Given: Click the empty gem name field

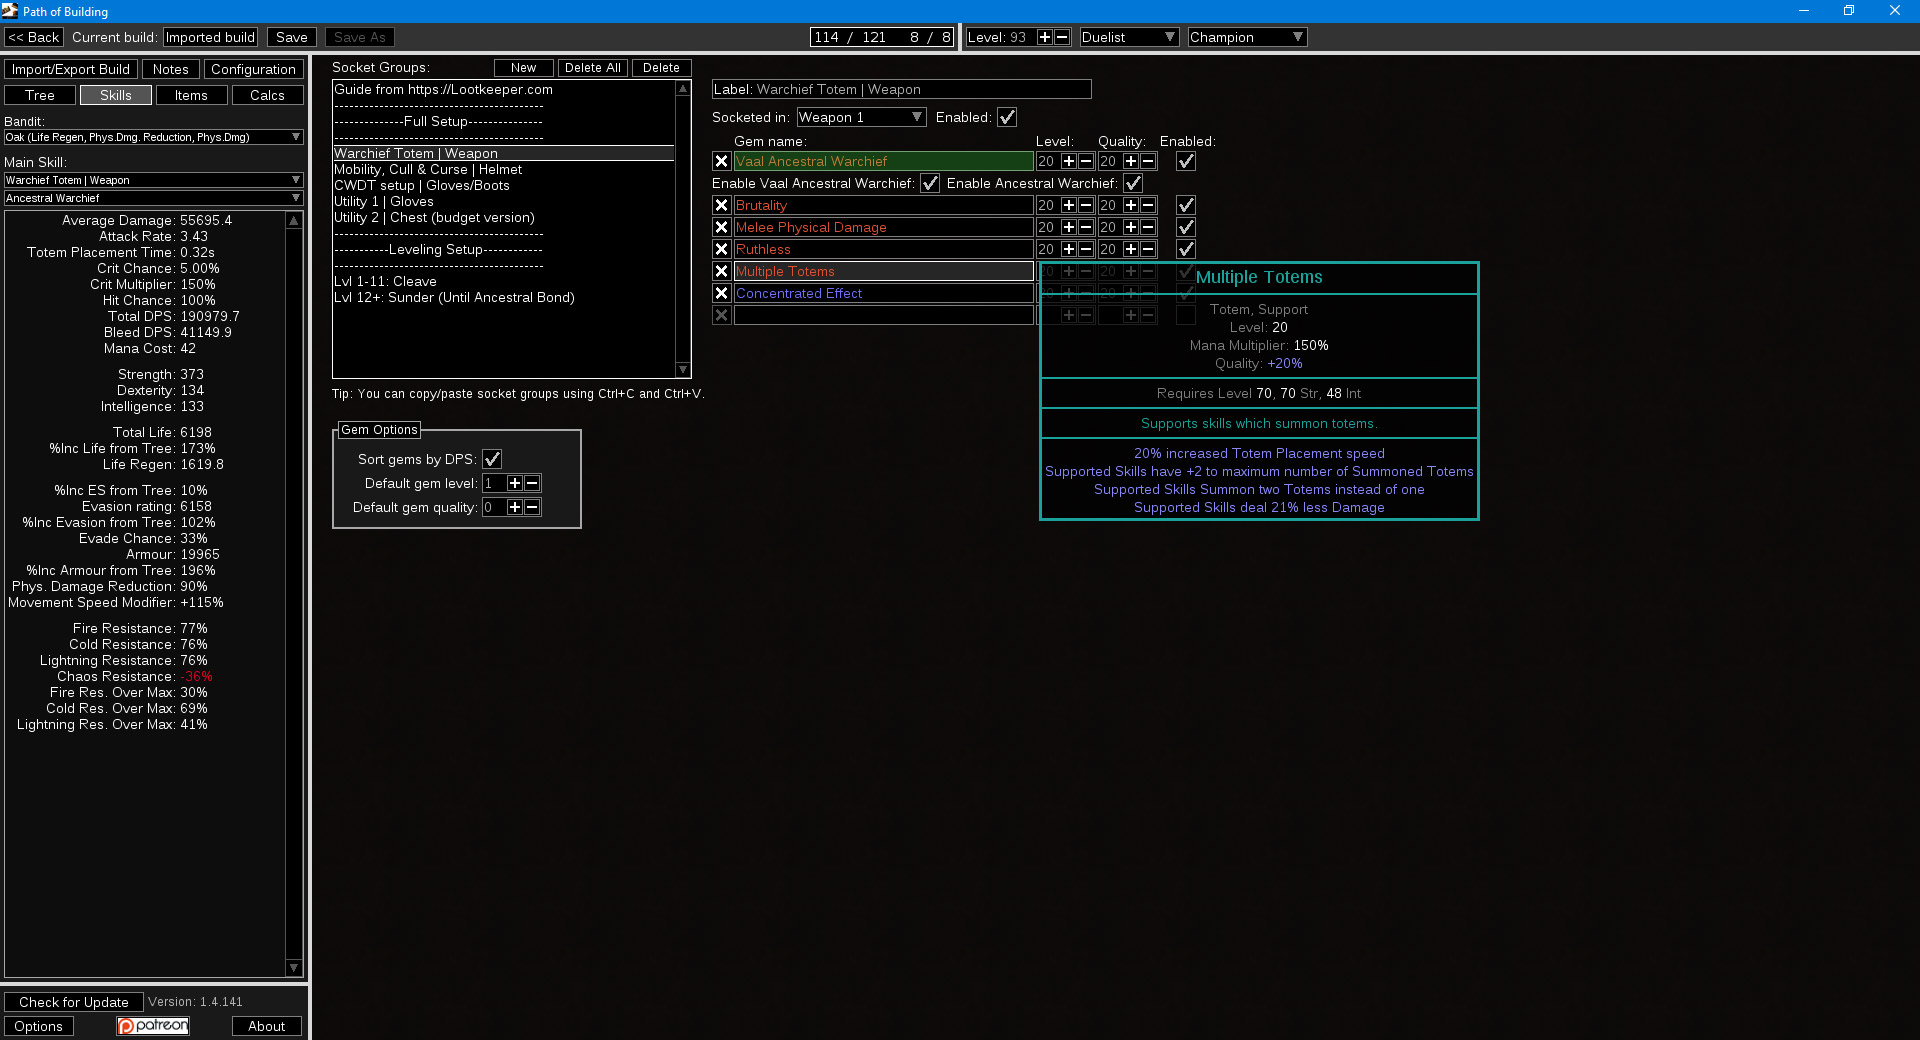Looking at the screenshot, I should point(884,315).
